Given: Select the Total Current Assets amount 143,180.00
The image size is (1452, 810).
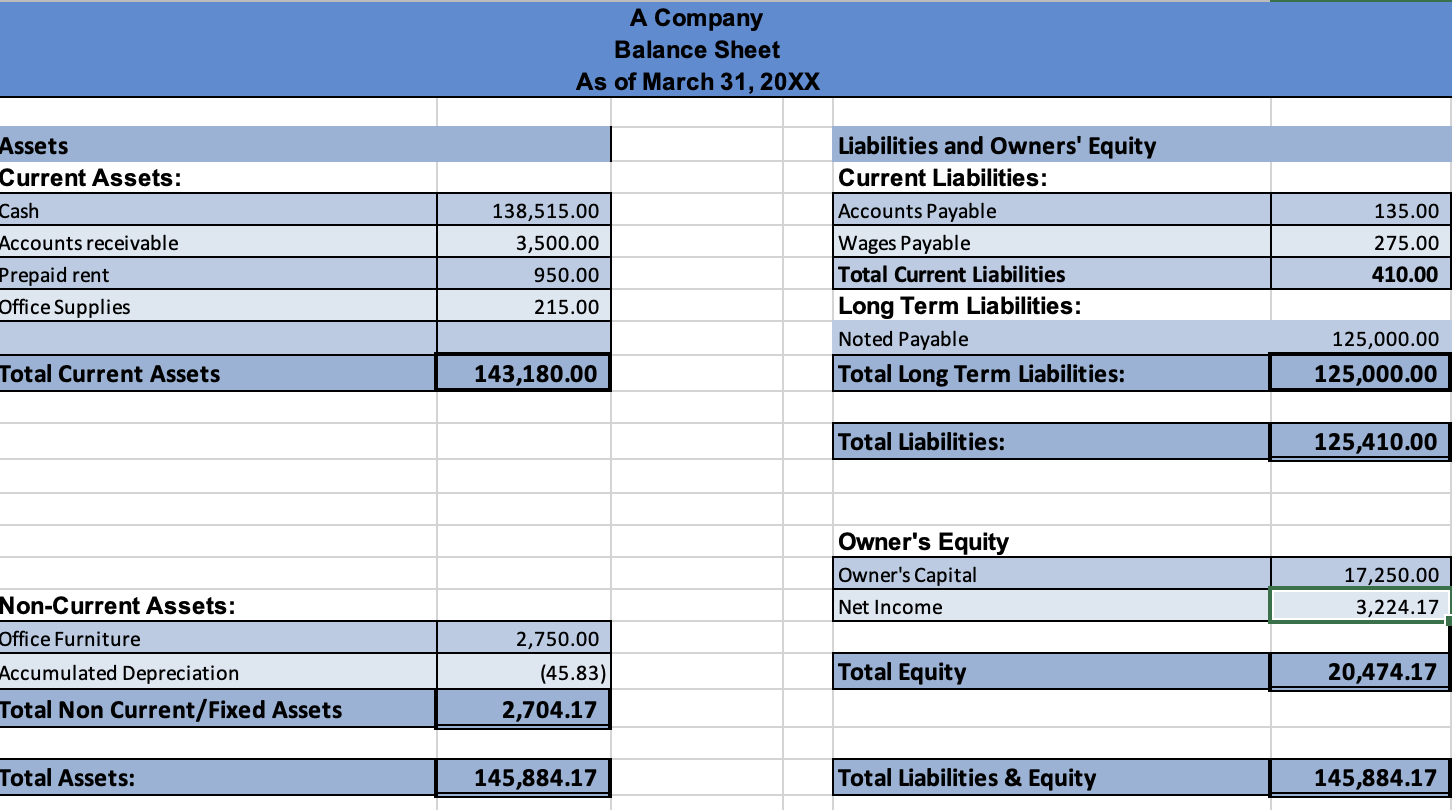Looking at the screenshot, I should coord(523,372).
